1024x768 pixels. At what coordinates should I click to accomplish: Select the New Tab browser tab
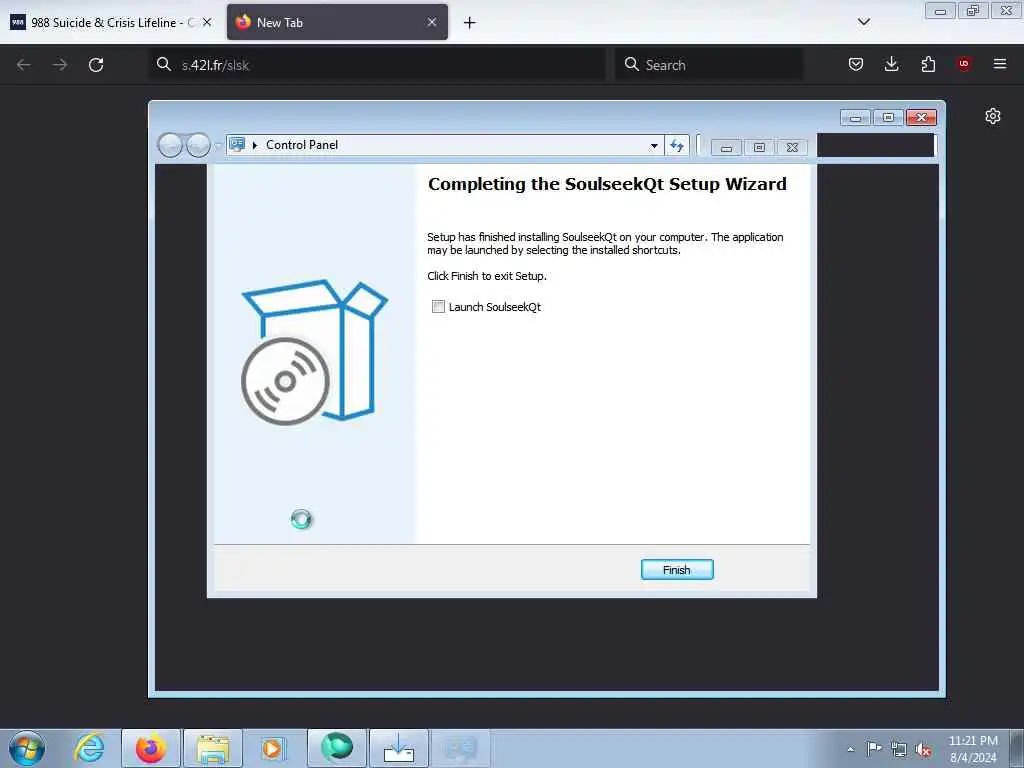[337, 22]
